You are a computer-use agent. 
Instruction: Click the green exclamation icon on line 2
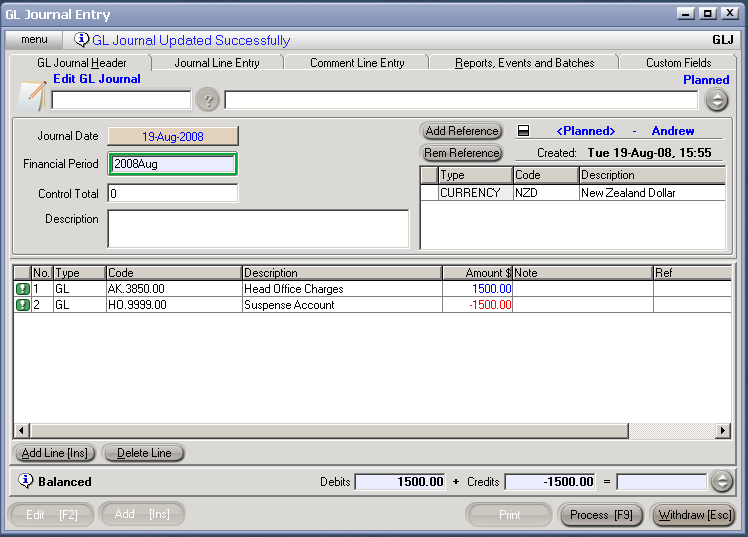tap(22, 305)
